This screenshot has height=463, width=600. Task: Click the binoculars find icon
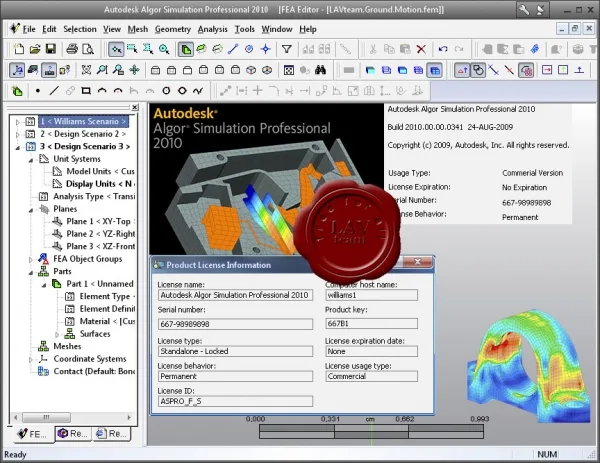tap(320, 70)
